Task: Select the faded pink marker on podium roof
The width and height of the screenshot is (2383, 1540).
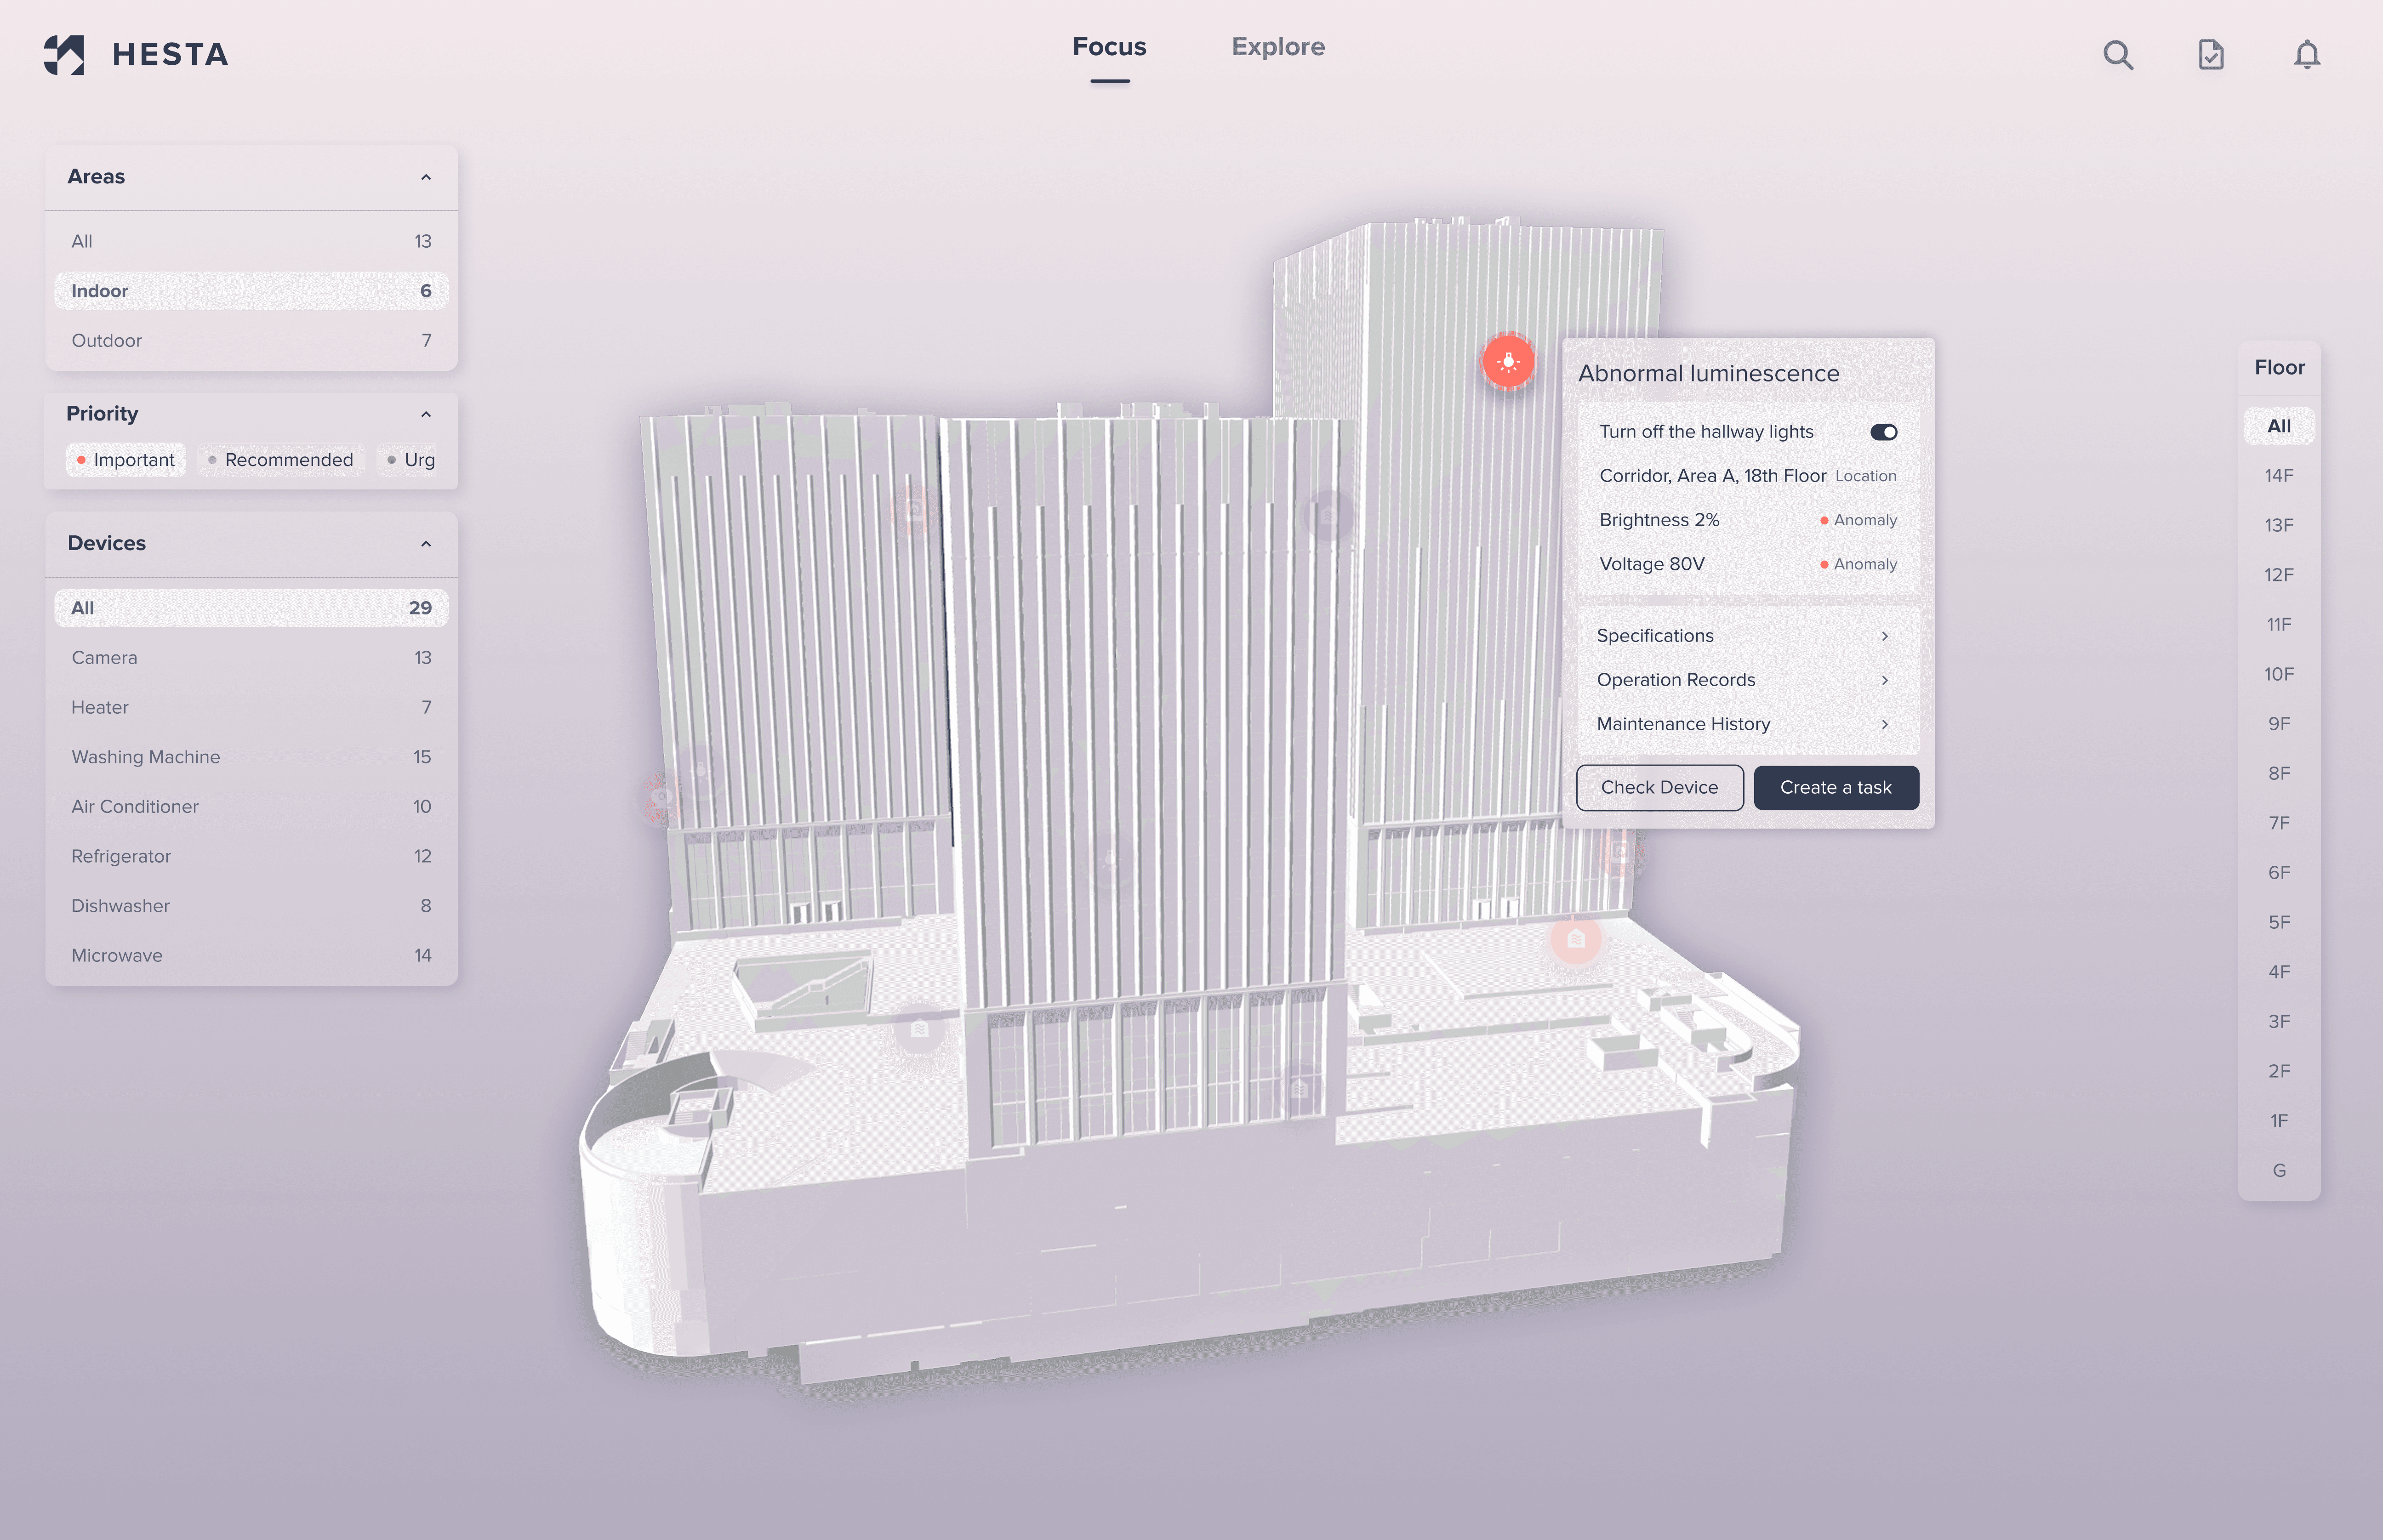Action: coord(1575,939)
